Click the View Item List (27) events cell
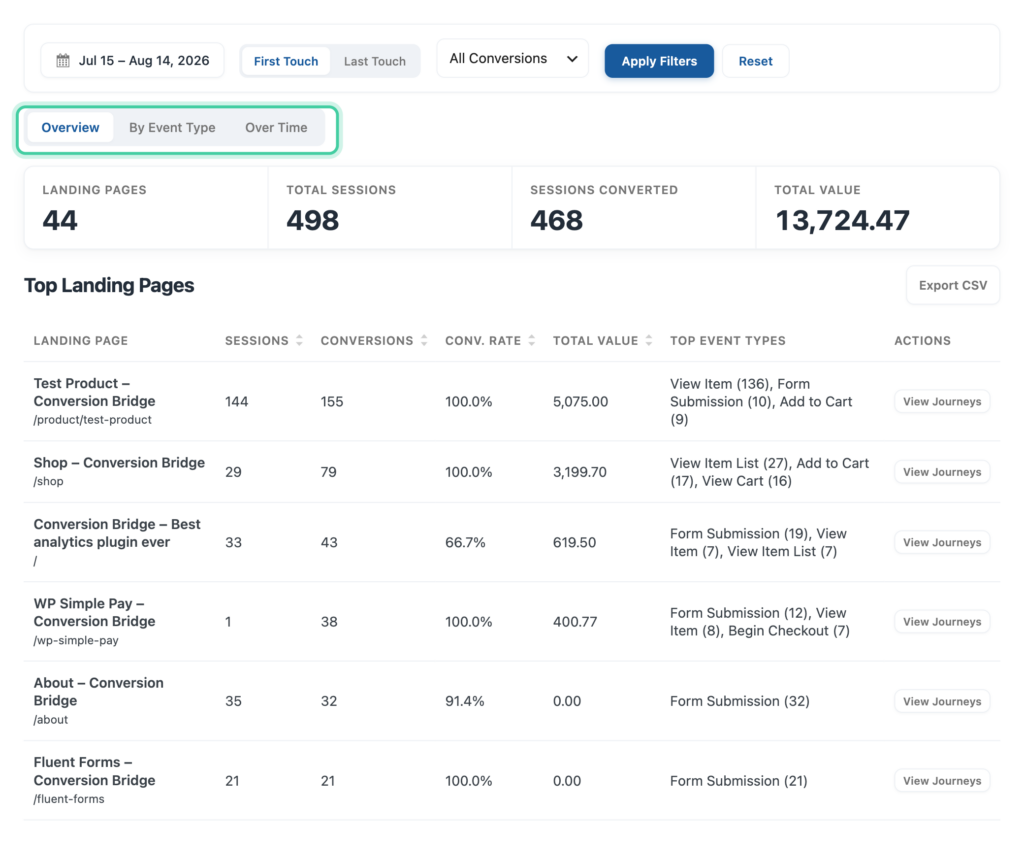This screenshot has height=864, width=1024. pos(769,472)
